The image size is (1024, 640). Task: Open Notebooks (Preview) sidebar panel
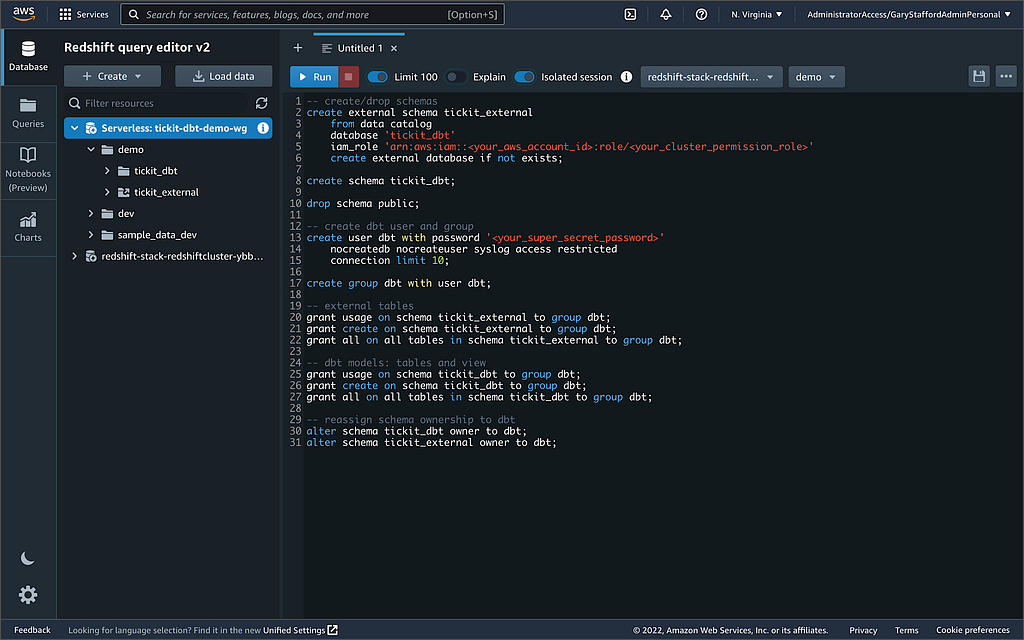pos(28,170)
